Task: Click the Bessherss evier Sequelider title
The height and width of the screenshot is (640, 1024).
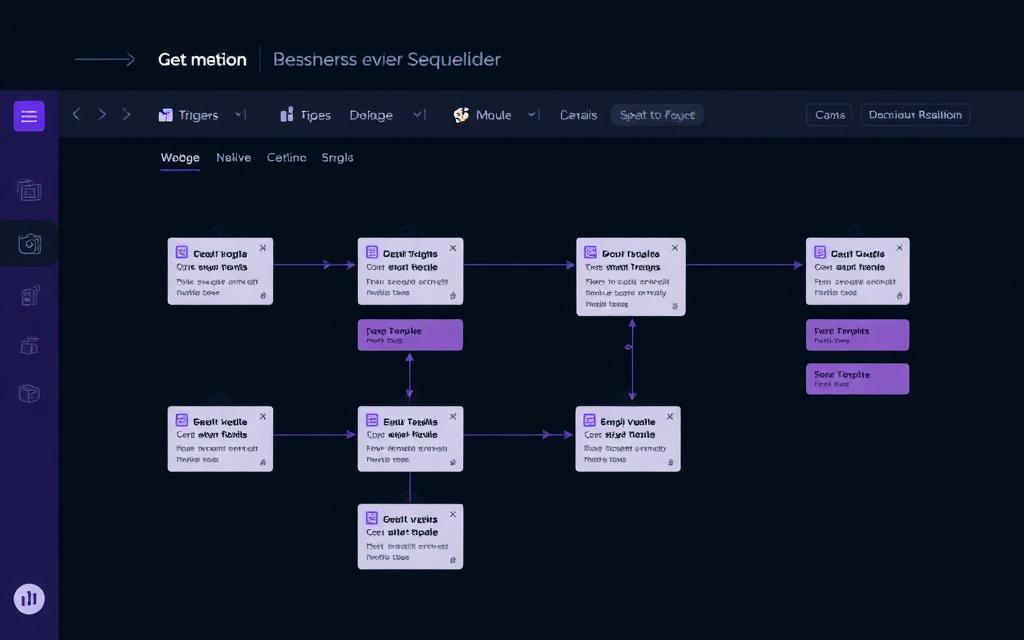Action: 387,59
